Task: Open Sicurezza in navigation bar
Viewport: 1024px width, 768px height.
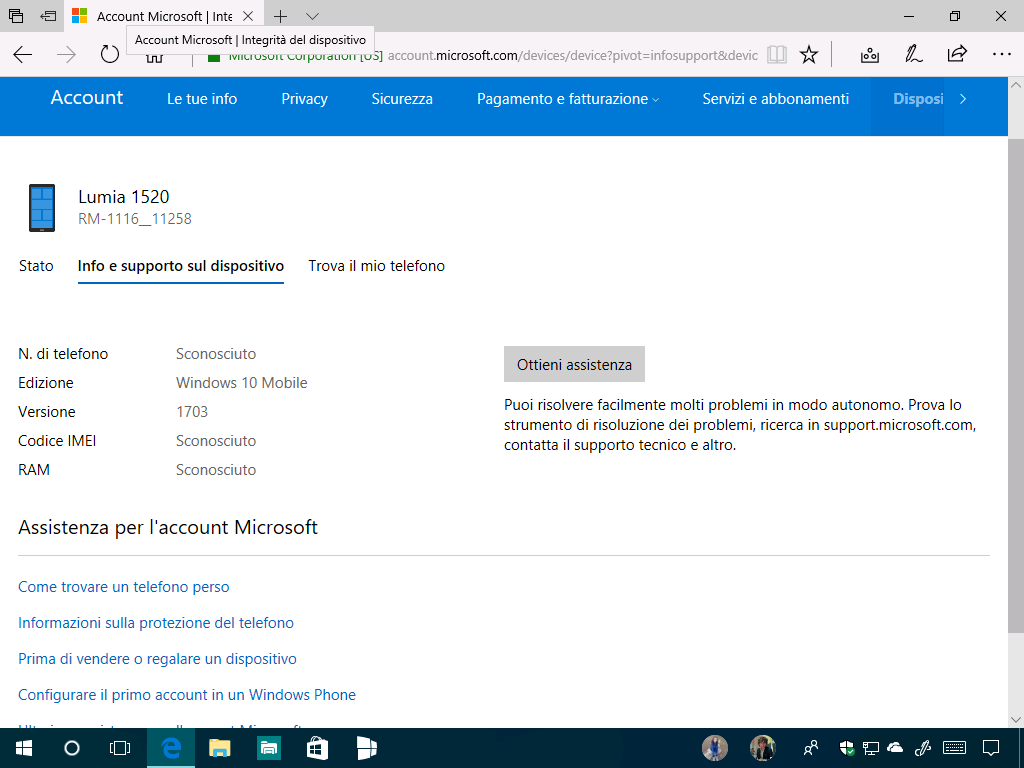Action: [402, 99]
